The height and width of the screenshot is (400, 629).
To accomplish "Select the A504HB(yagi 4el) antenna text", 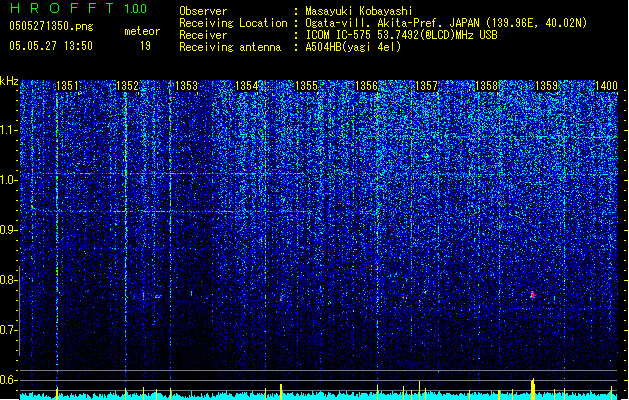I will 353,47.
